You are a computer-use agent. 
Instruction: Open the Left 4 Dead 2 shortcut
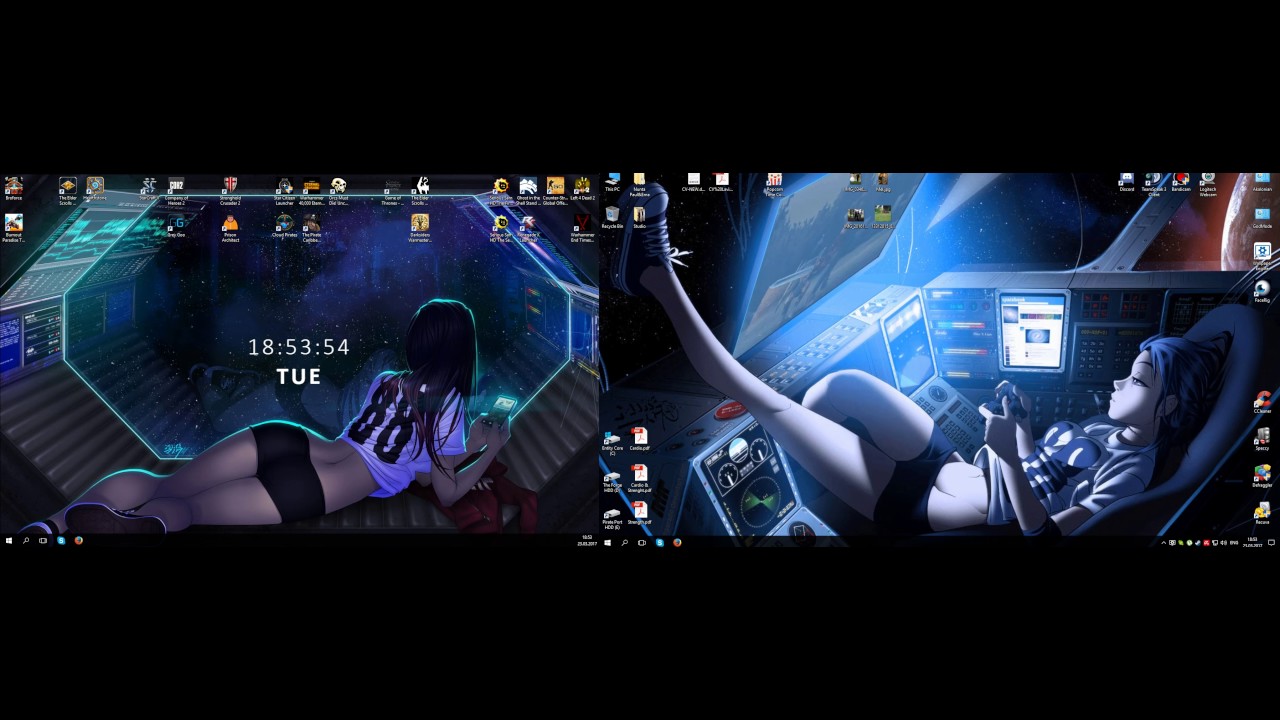[x=582, y=186]
